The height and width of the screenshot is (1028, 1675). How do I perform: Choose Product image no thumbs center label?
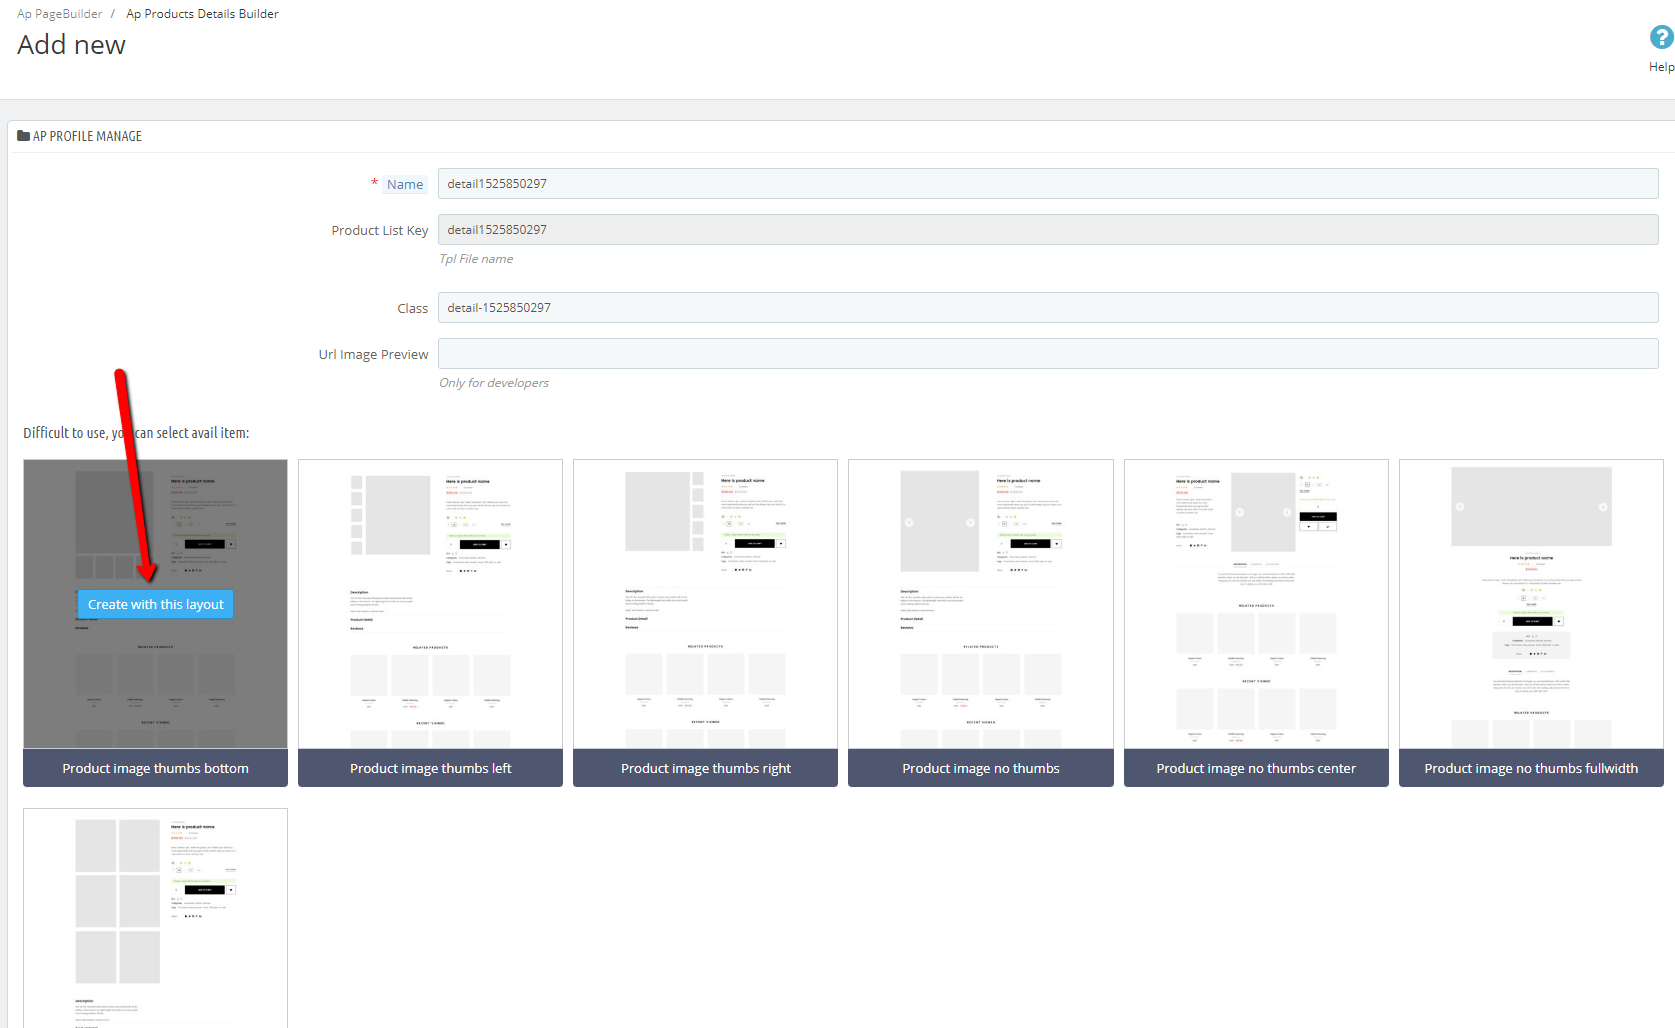(x=1256, y=768)
